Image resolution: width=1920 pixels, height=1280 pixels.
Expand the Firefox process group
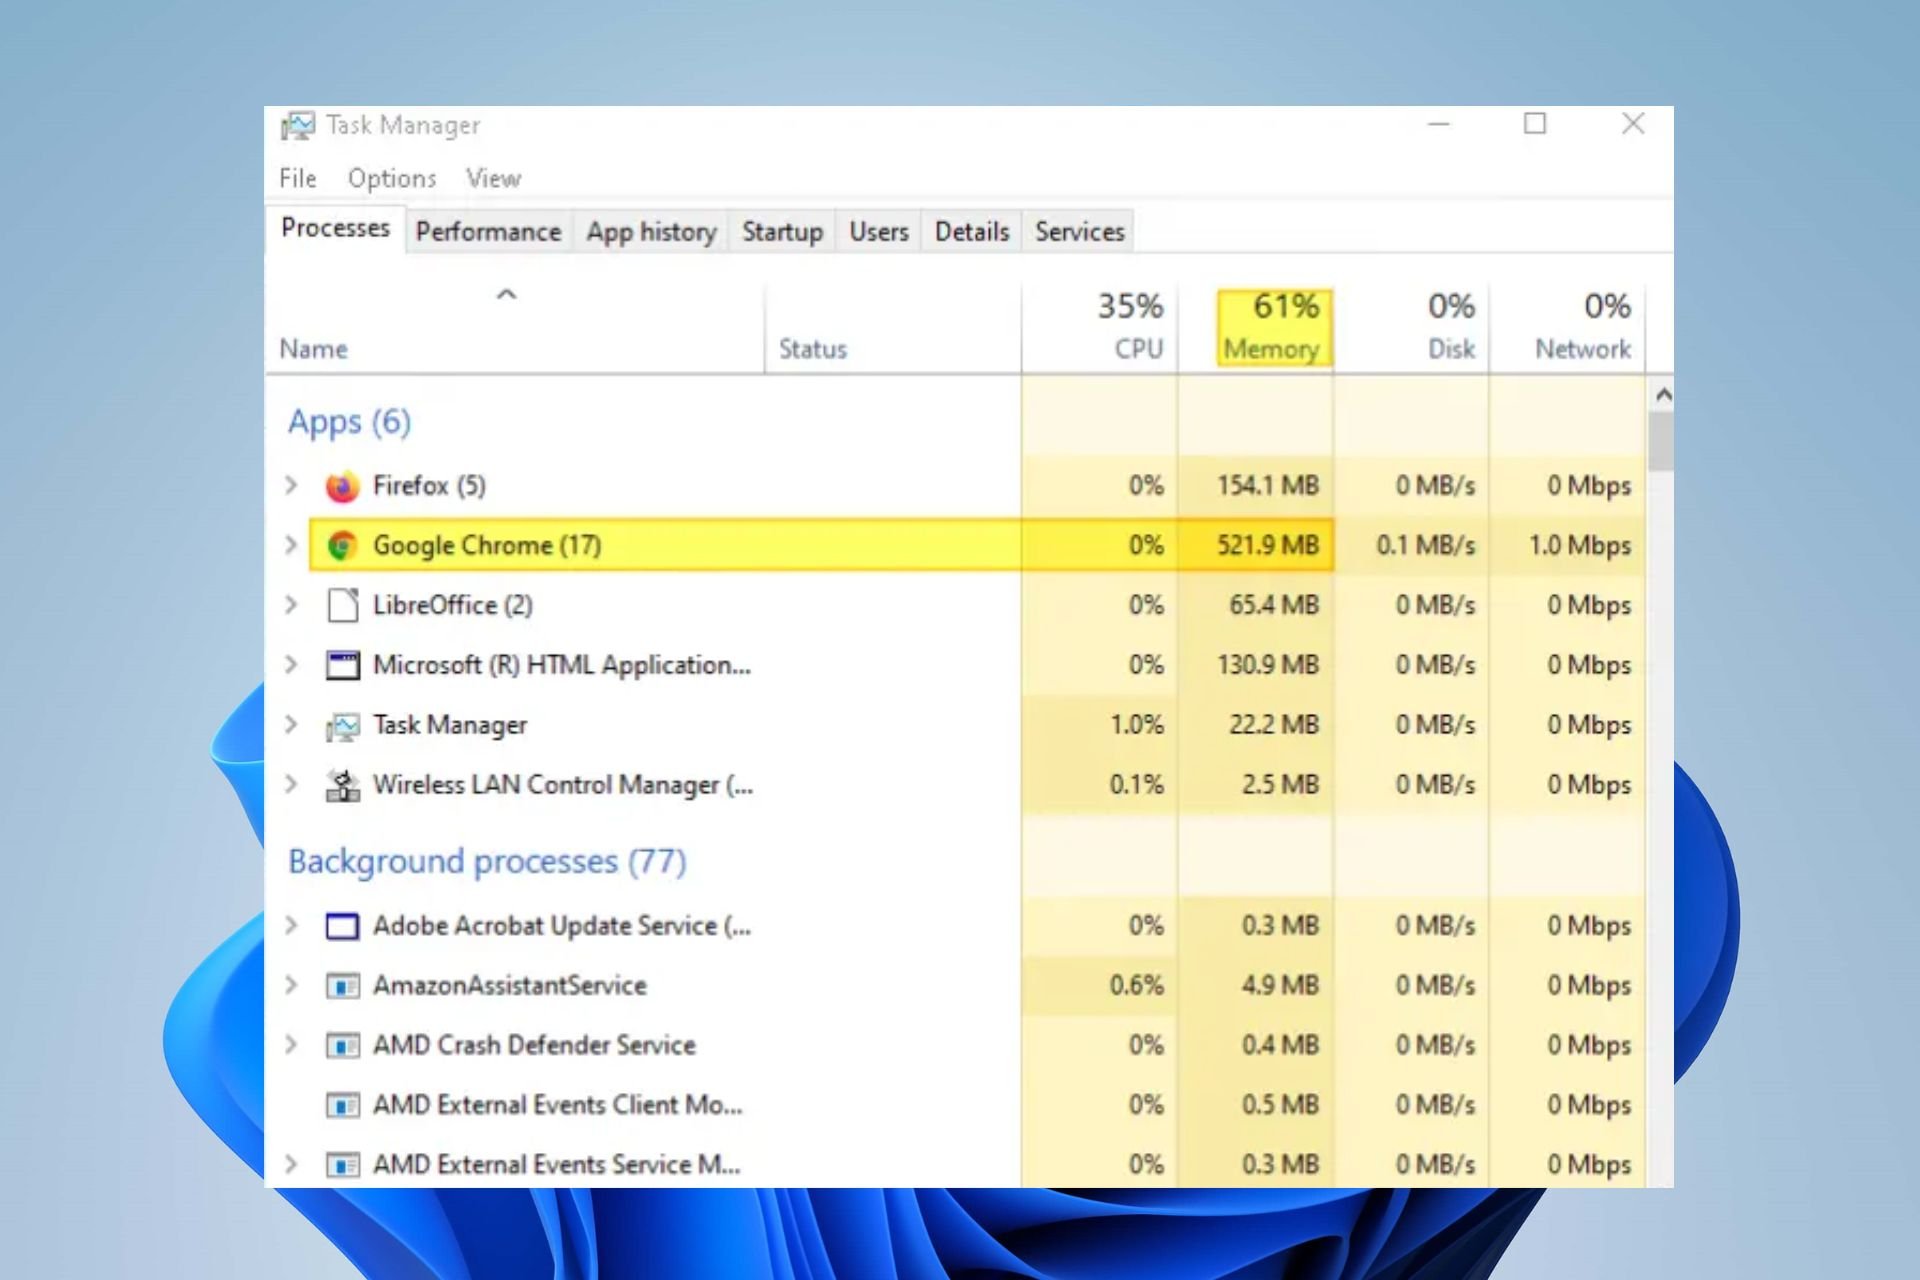(291, 485)
